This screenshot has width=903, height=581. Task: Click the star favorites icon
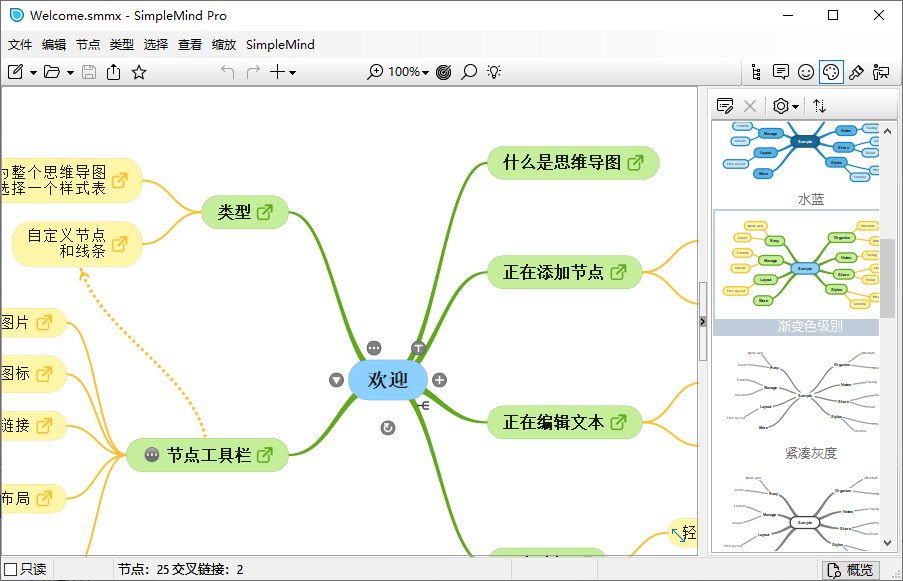pos(139,71)
